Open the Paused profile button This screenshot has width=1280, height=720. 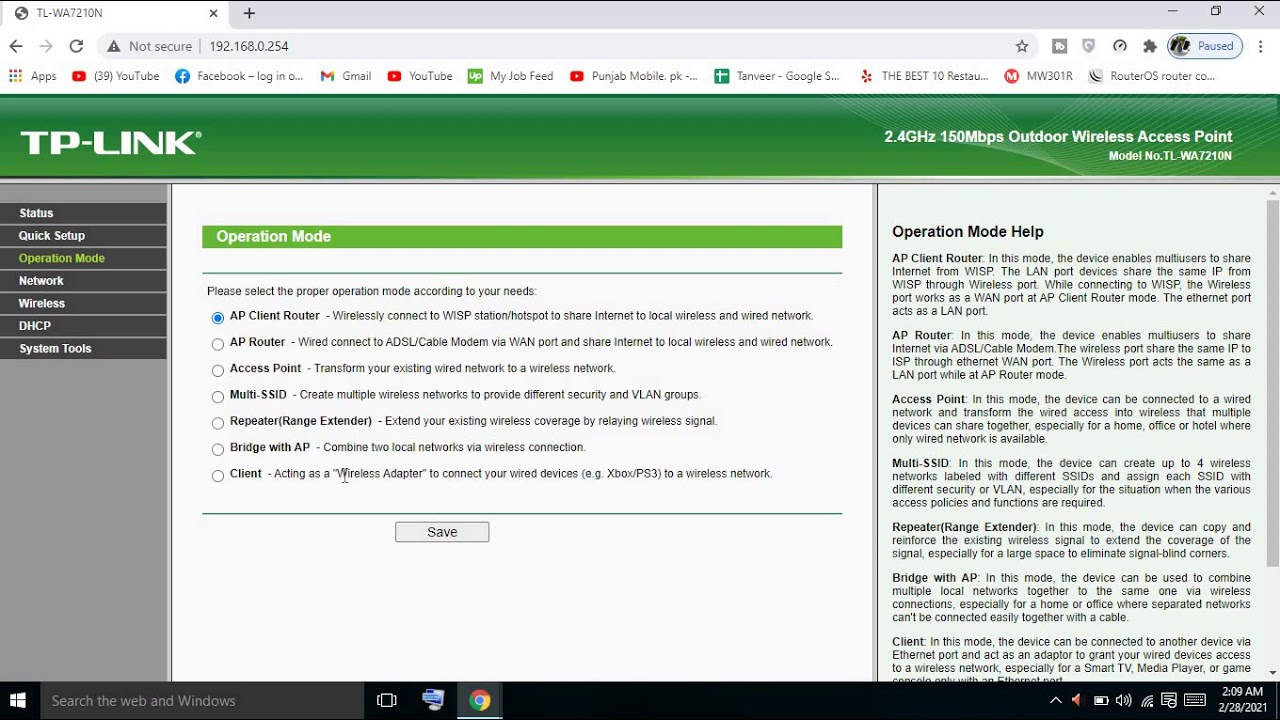pos(1205,46)
